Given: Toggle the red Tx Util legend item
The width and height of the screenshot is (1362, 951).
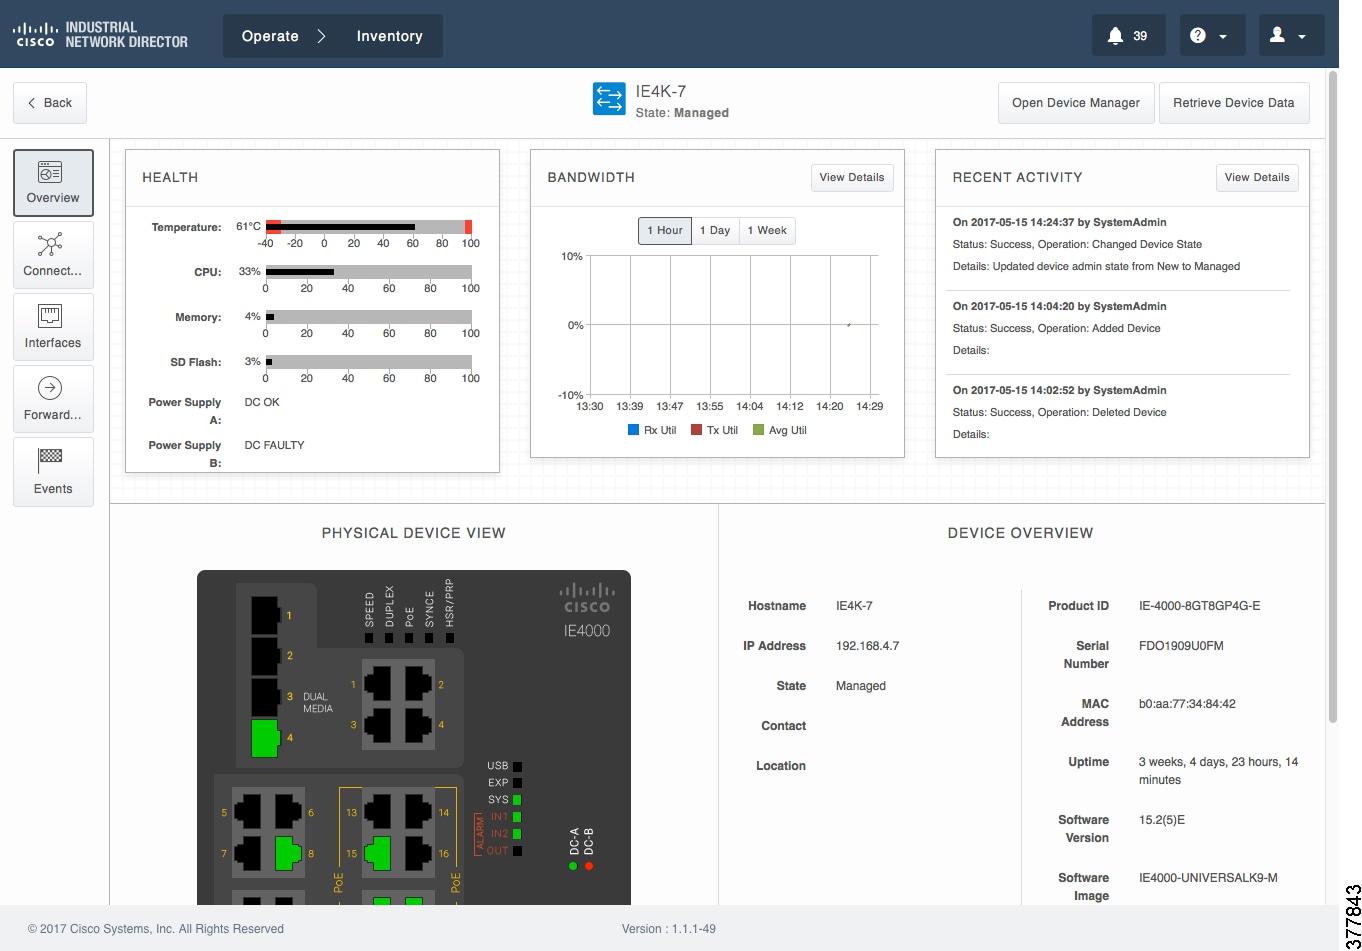Looking at the screenshot, I should point(715,430).
